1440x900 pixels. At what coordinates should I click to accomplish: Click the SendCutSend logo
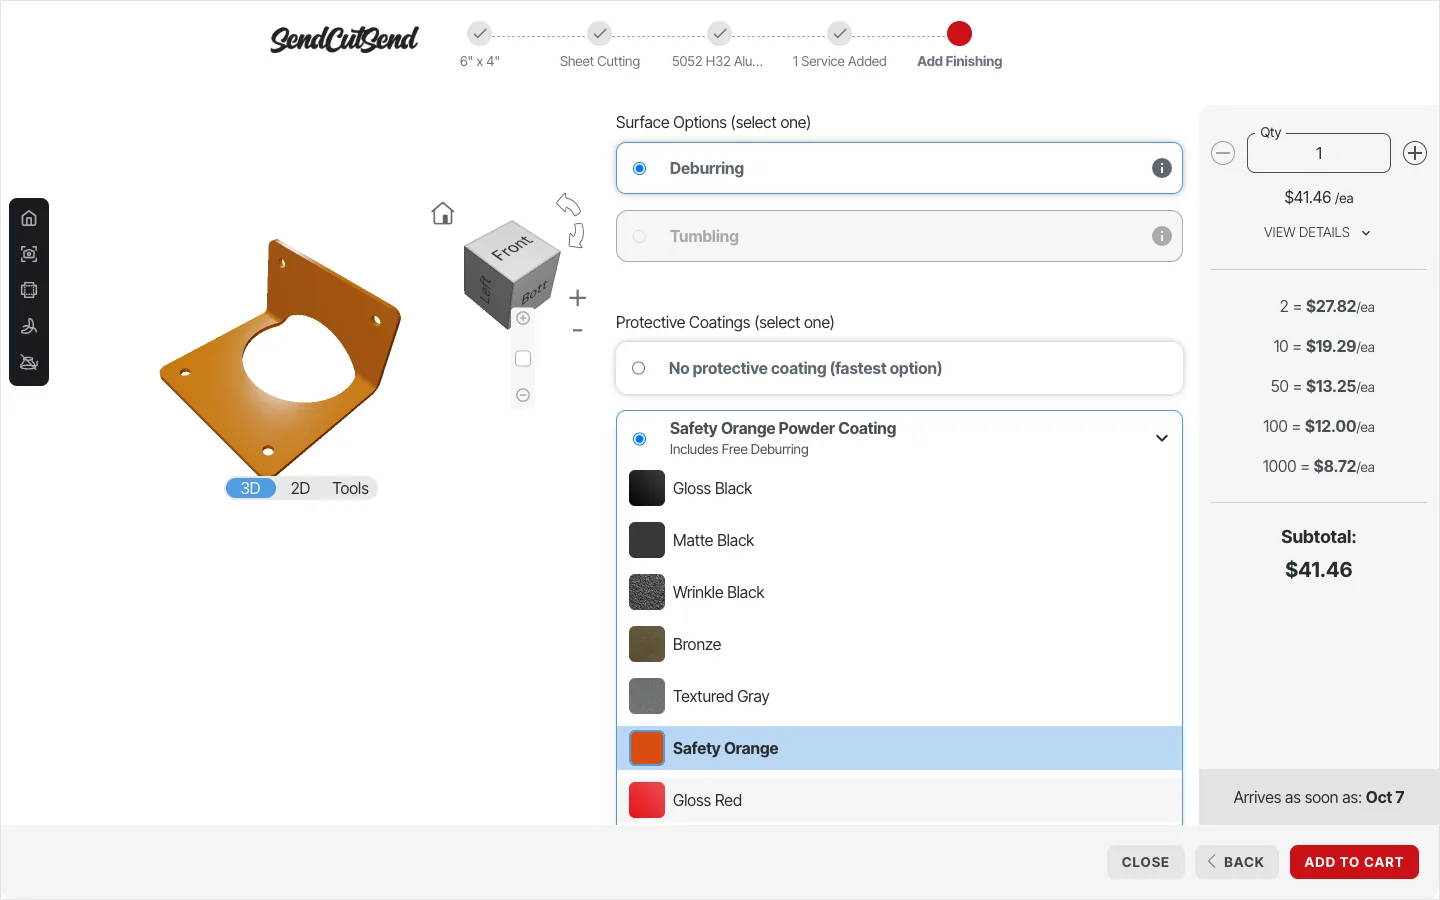[344, 39]
